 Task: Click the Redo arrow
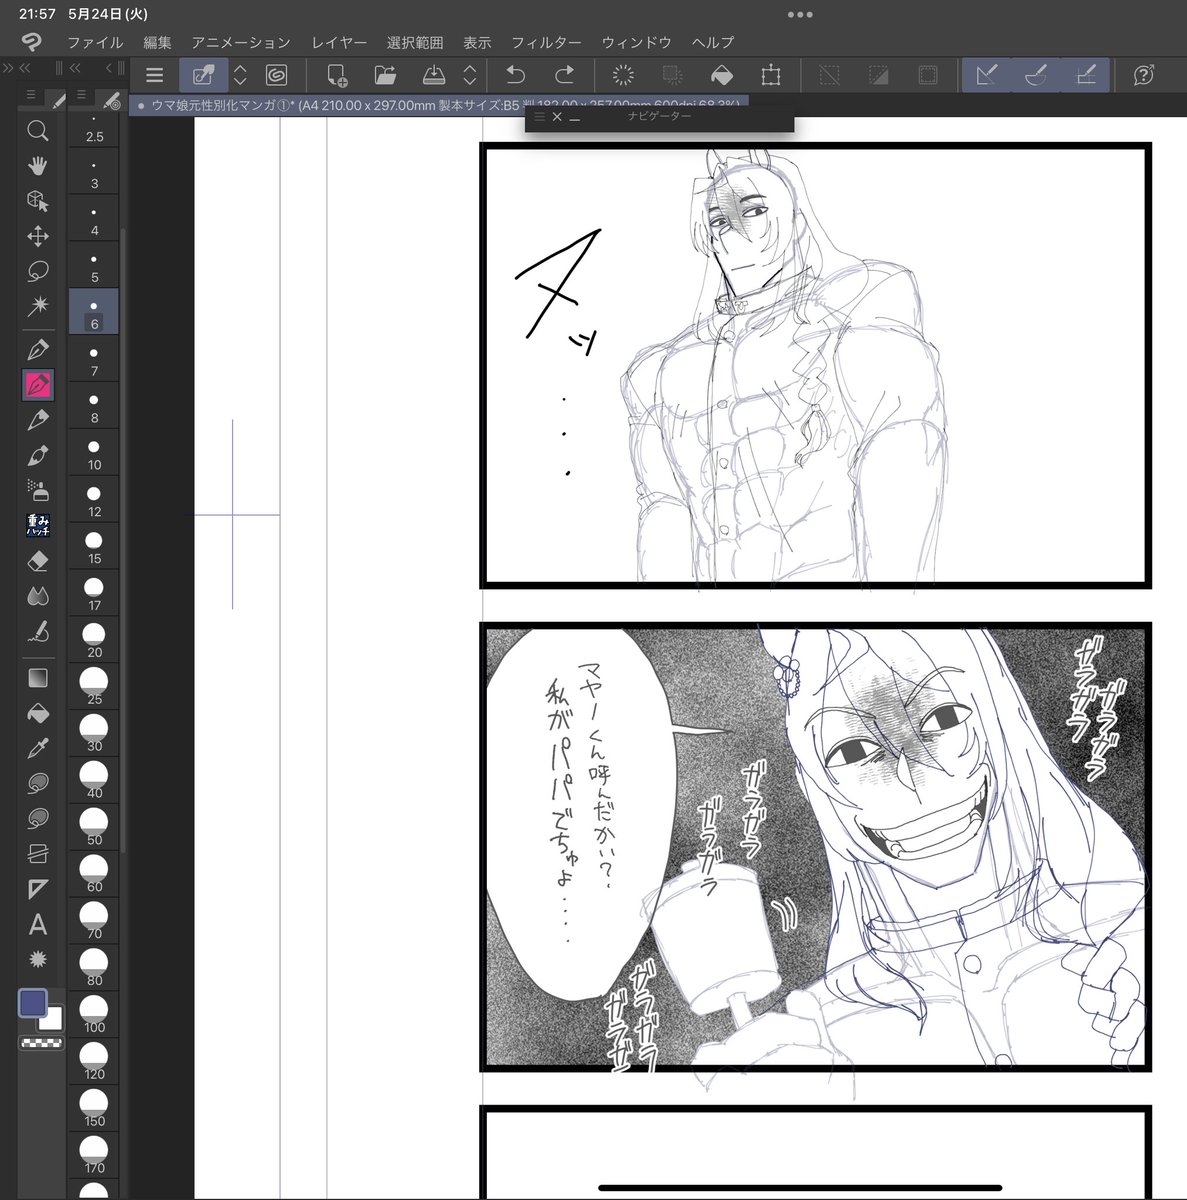coord(564,75)
